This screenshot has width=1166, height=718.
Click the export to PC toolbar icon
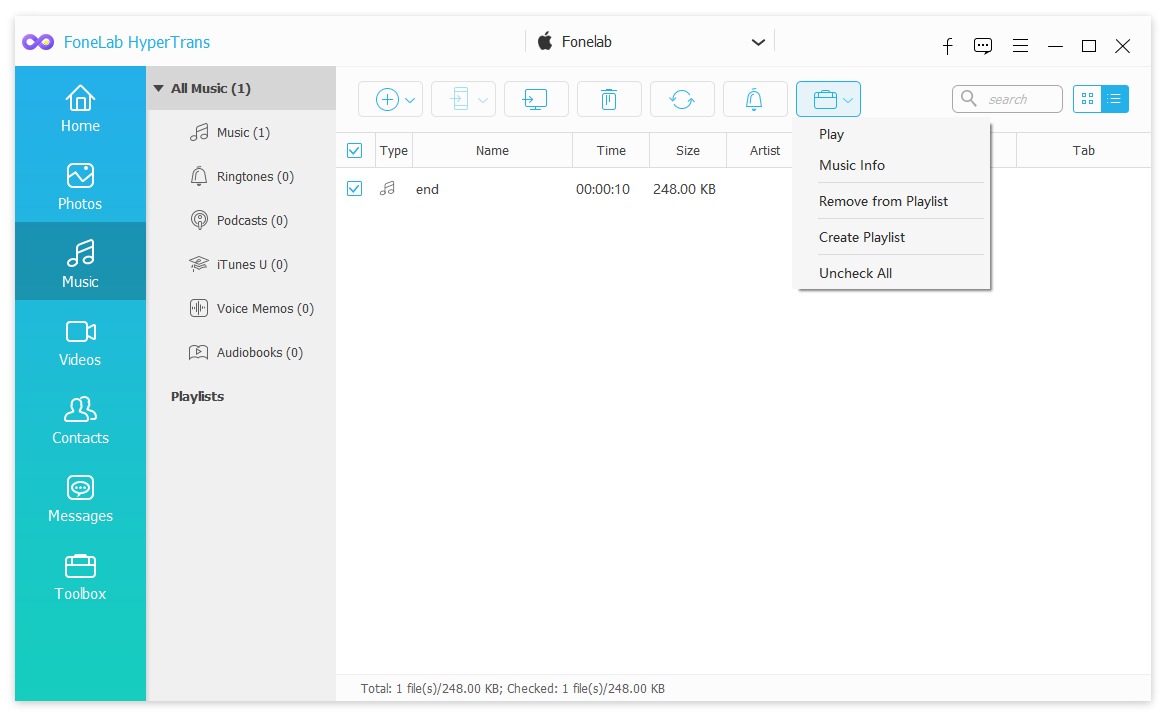tap(535, 99)
